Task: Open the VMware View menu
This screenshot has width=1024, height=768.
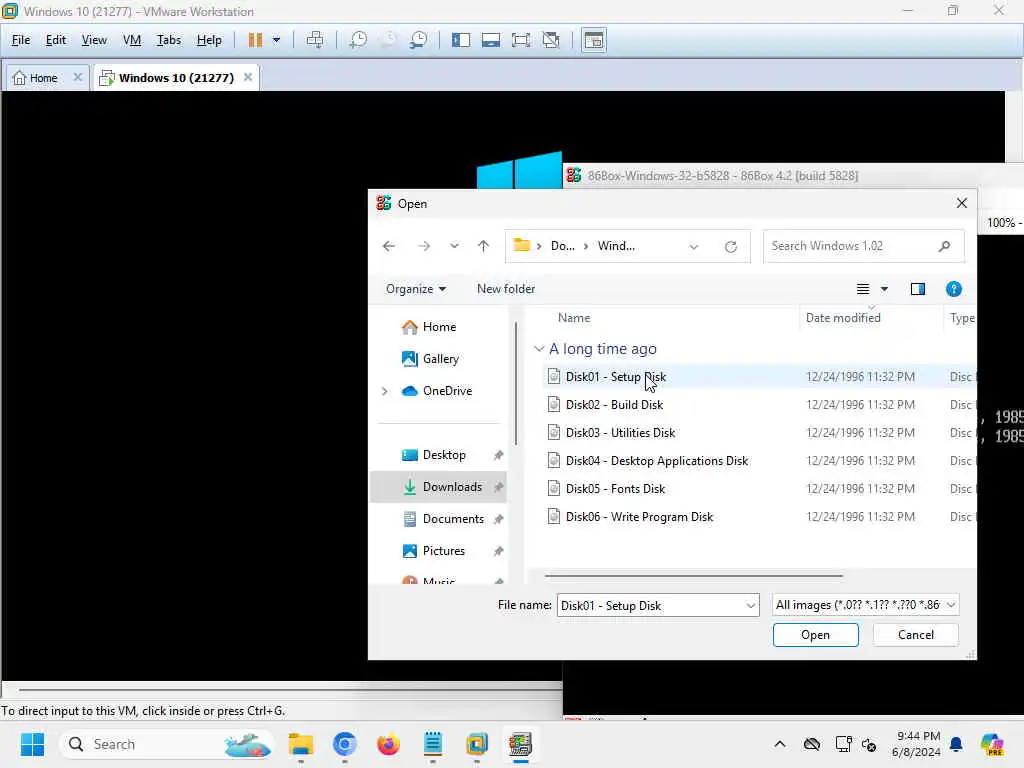Action: (x=94, y=40)
